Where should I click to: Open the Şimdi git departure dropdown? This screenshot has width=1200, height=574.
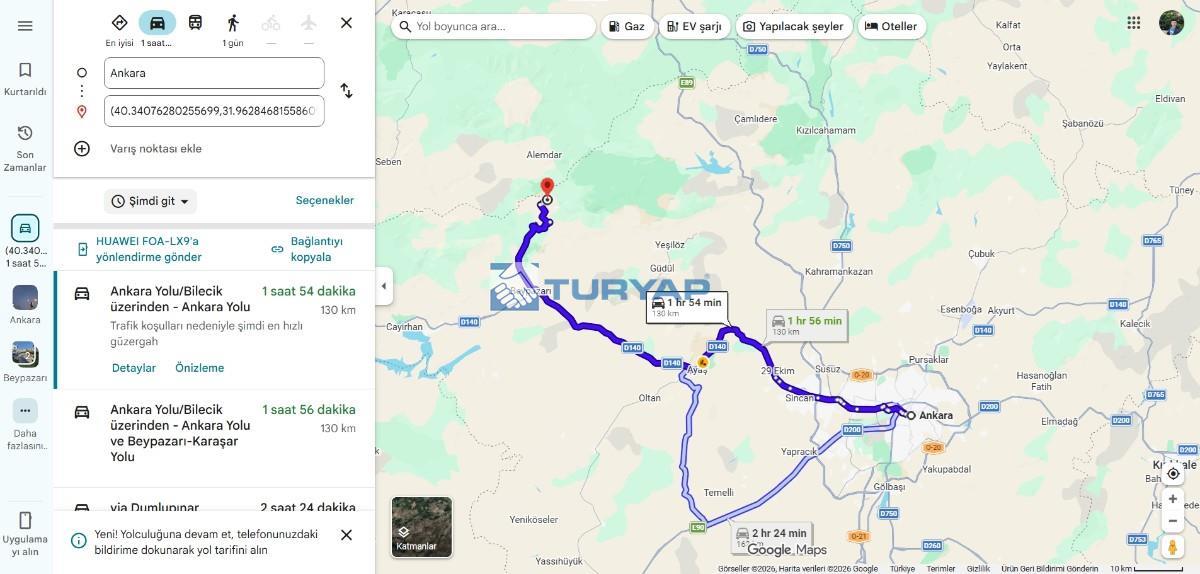coord(150,201)
